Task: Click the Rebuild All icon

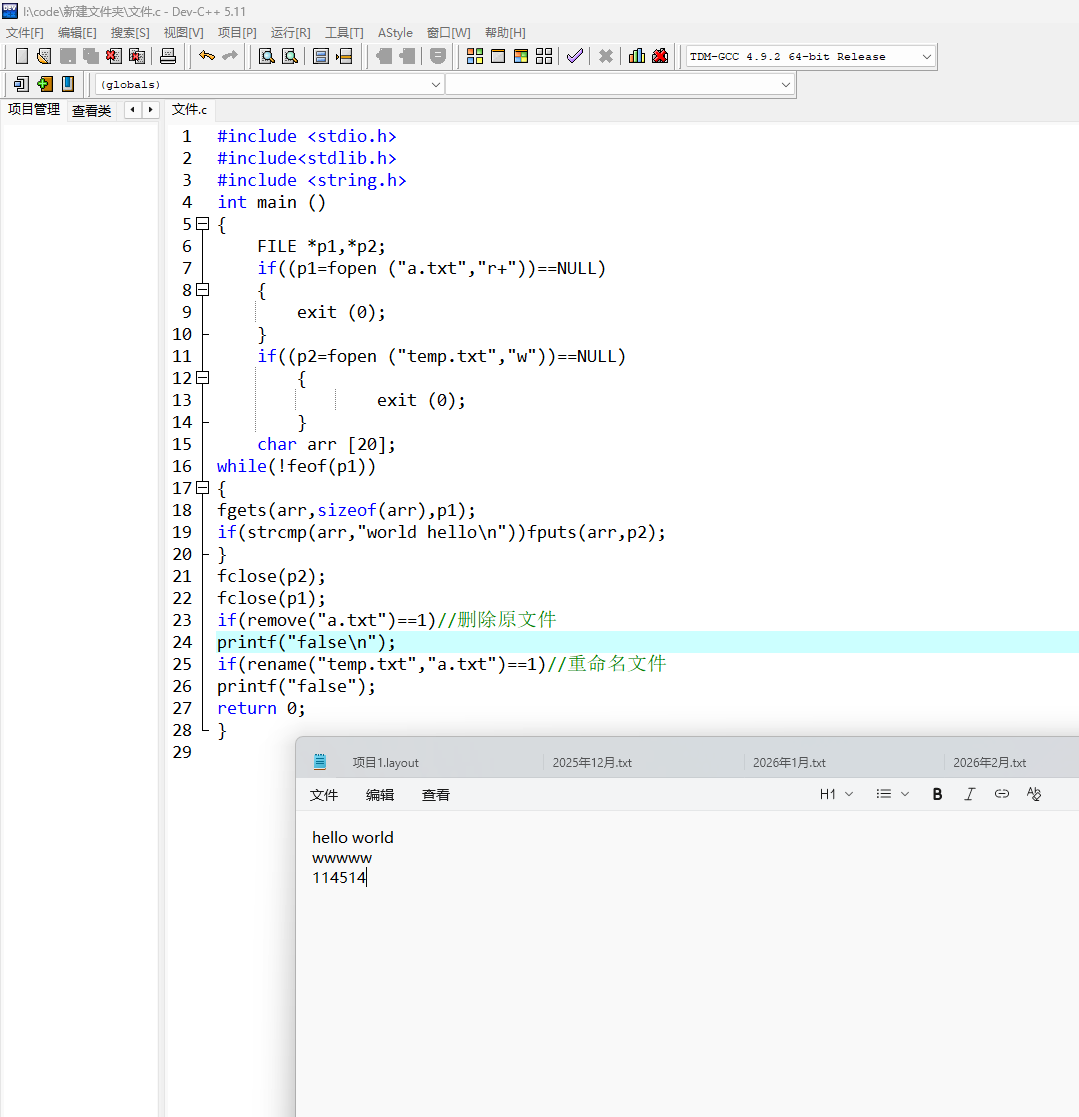Action: (544, 56)
